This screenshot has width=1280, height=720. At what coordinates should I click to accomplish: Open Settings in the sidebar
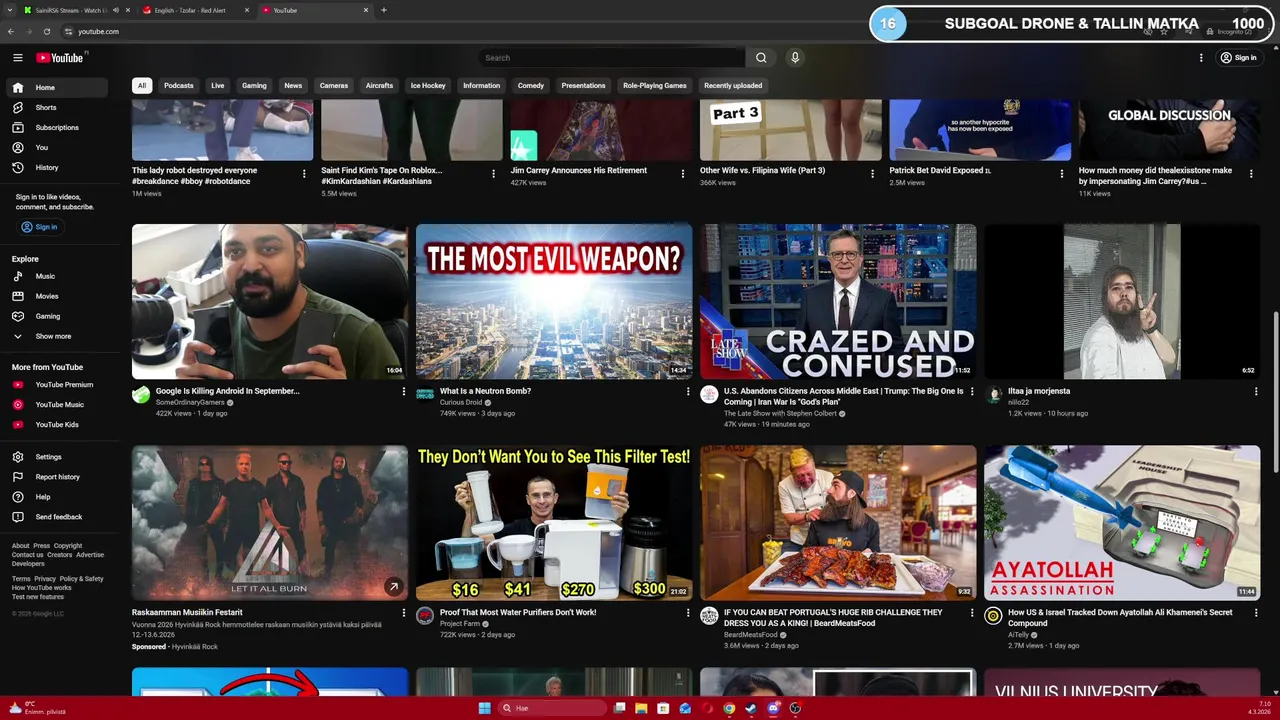coord(56,457)
